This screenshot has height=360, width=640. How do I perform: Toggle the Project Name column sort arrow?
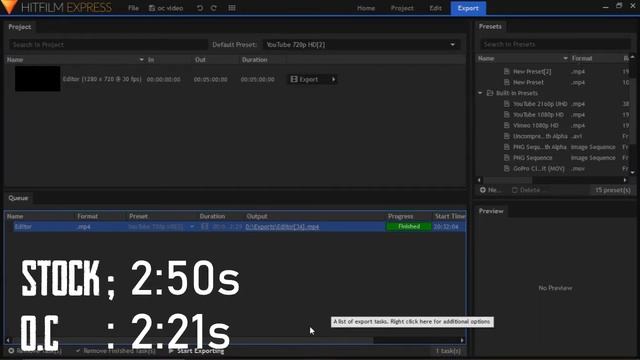pyautogui.click(x=141, y=60)
